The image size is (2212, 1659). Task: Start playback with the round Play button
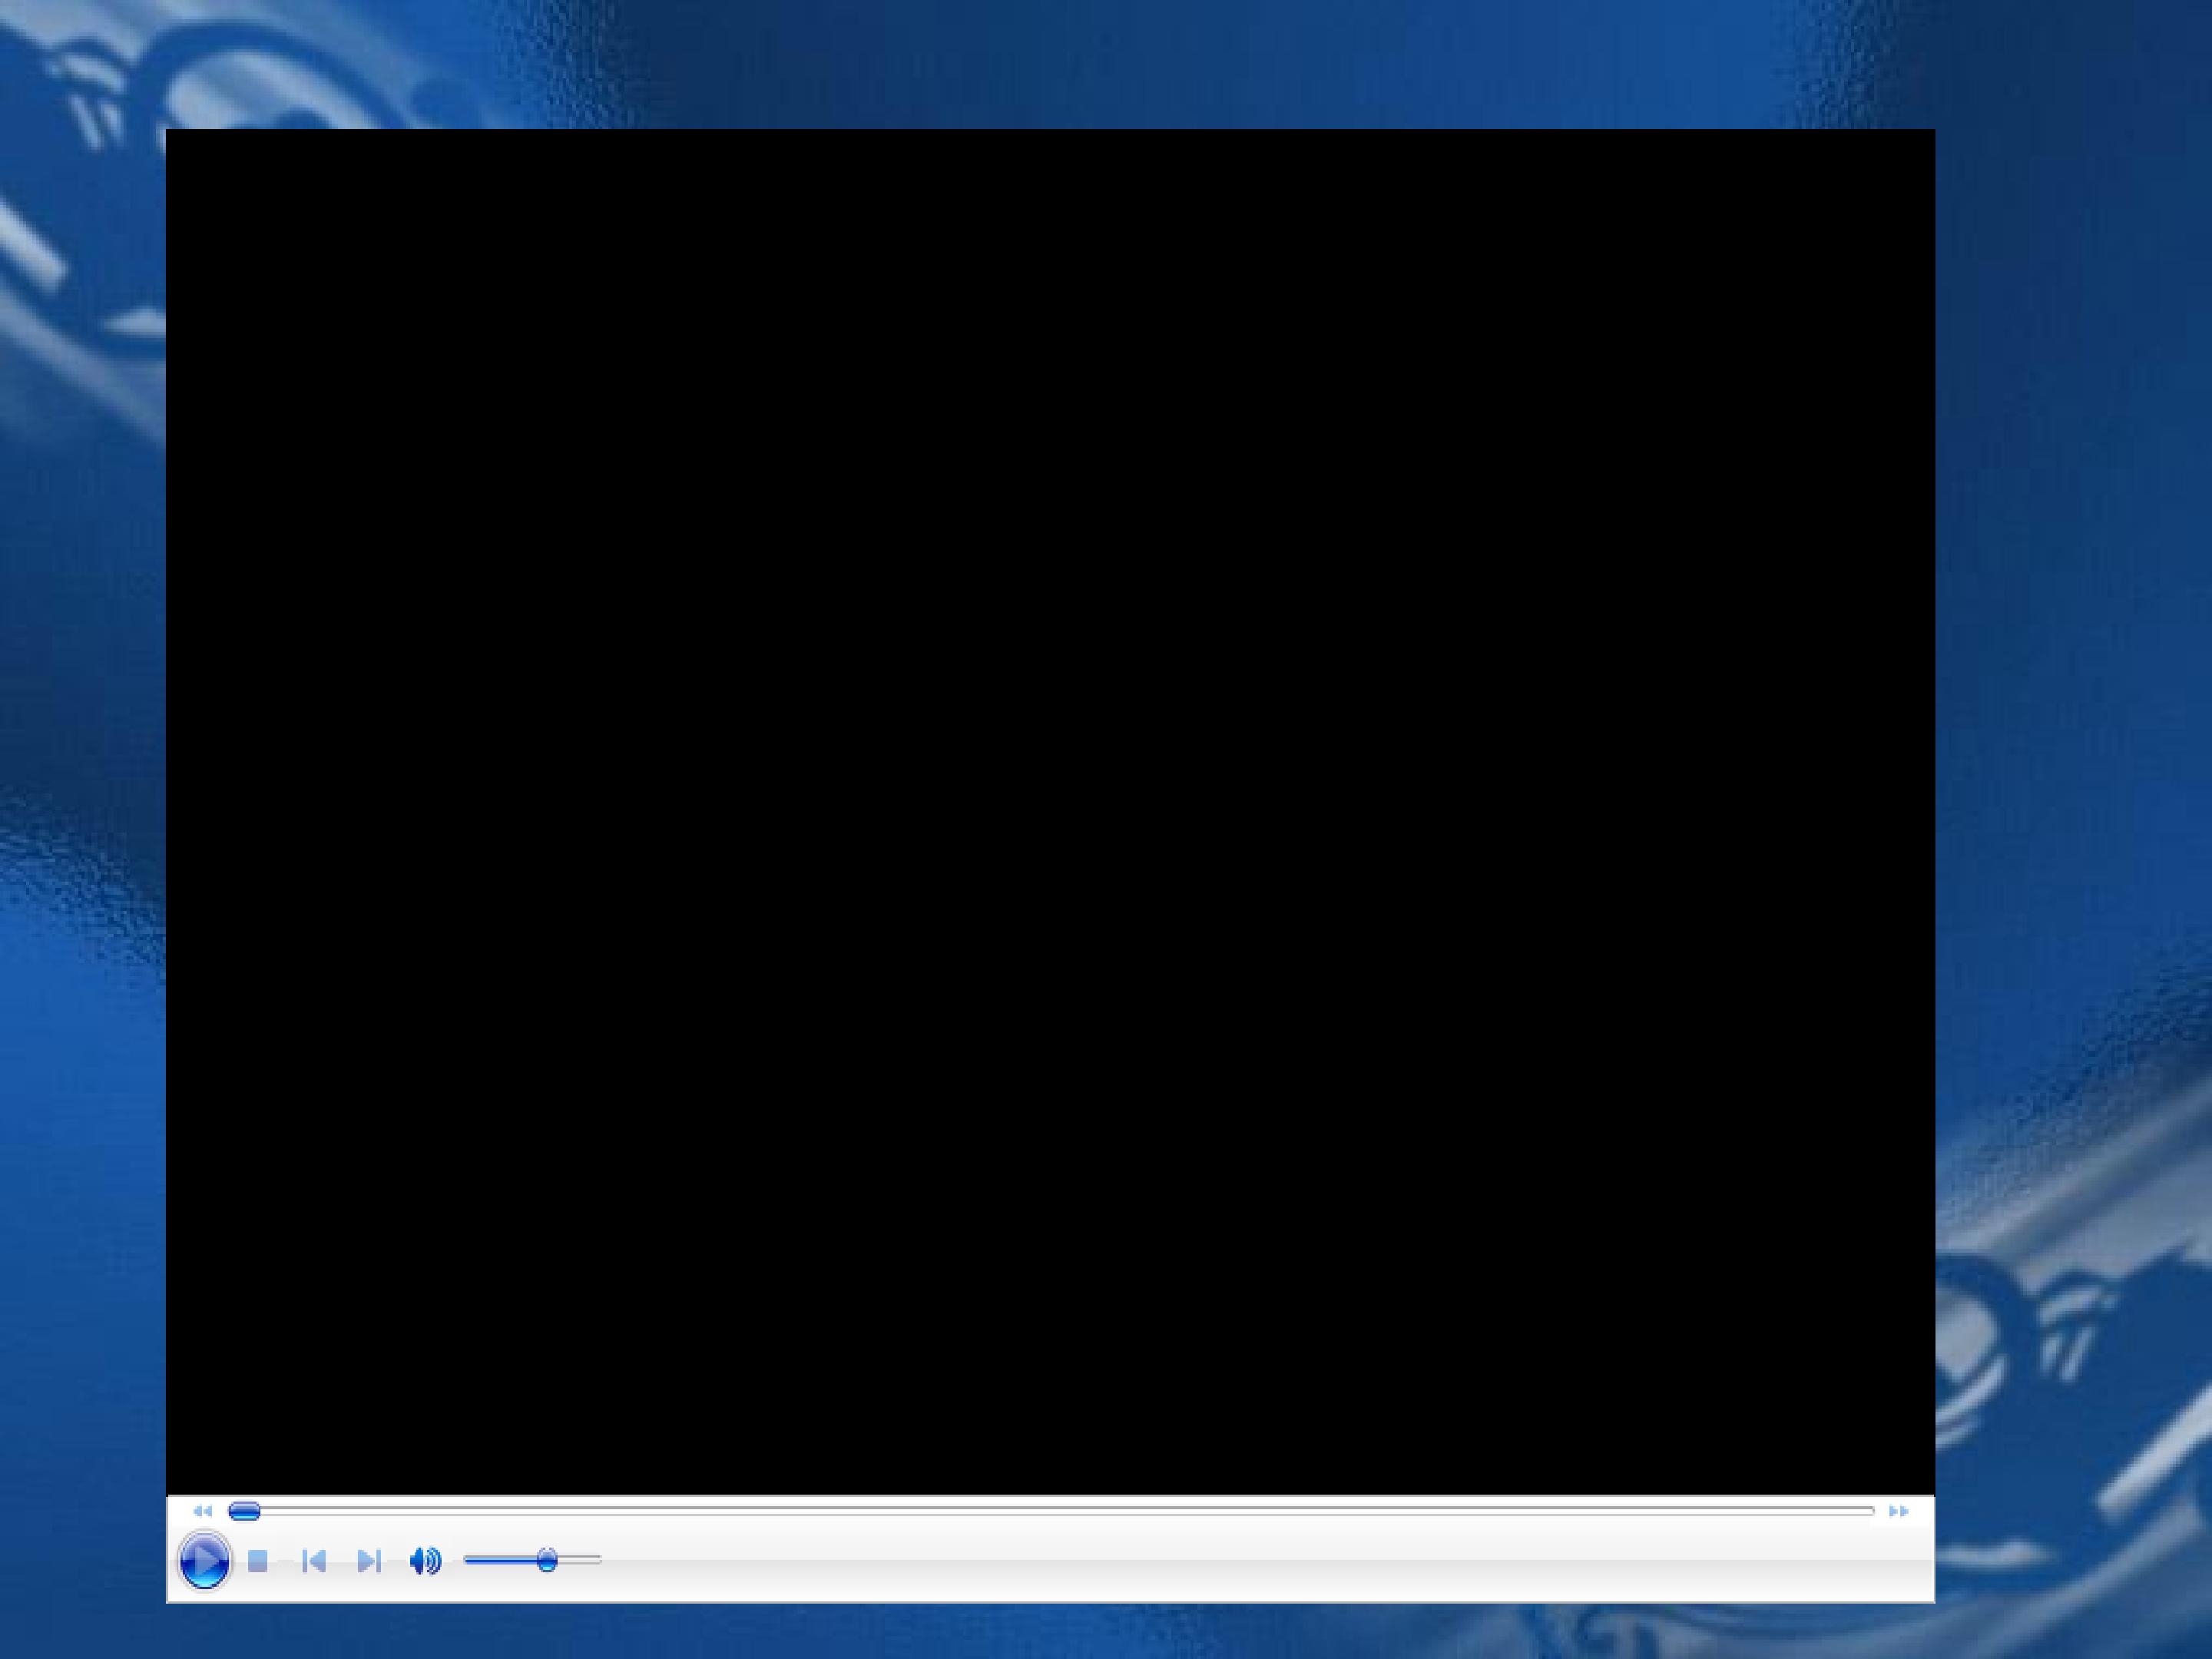click(x=204, y=1560)
